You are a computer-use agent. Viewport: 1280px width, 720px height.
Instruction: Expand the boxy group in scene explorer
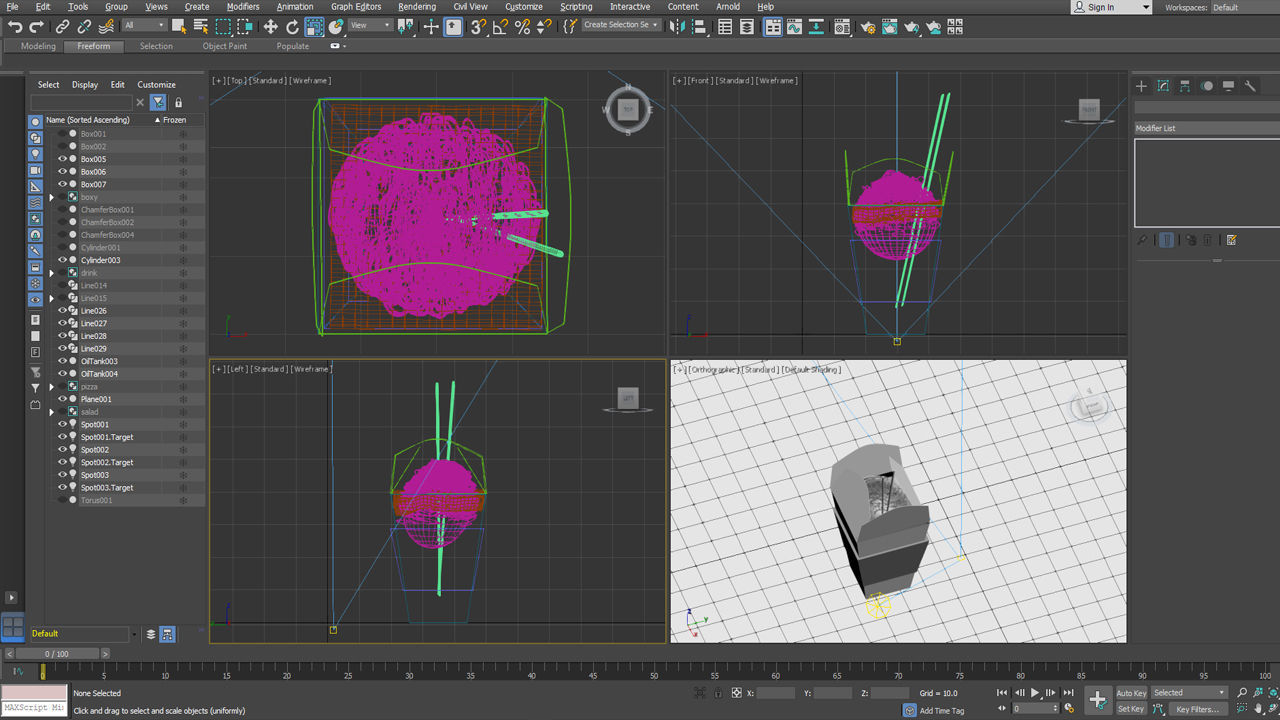(x=51, y=197)
